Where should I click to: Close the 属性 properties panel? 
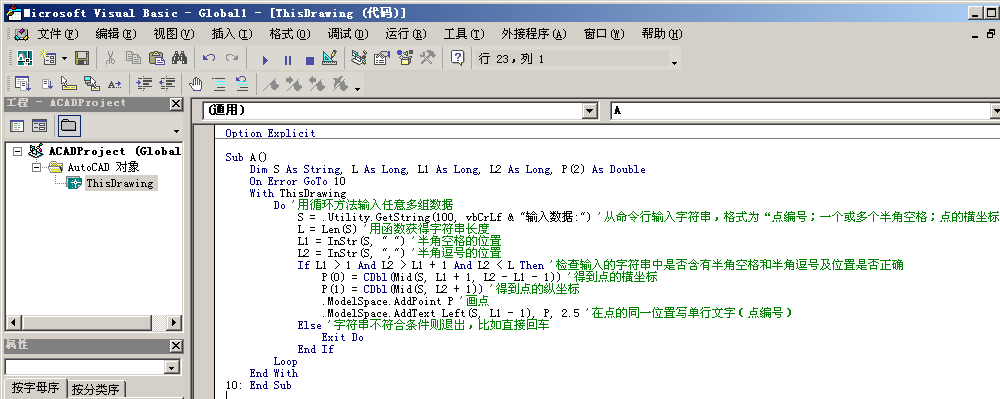tap(176, 346)
